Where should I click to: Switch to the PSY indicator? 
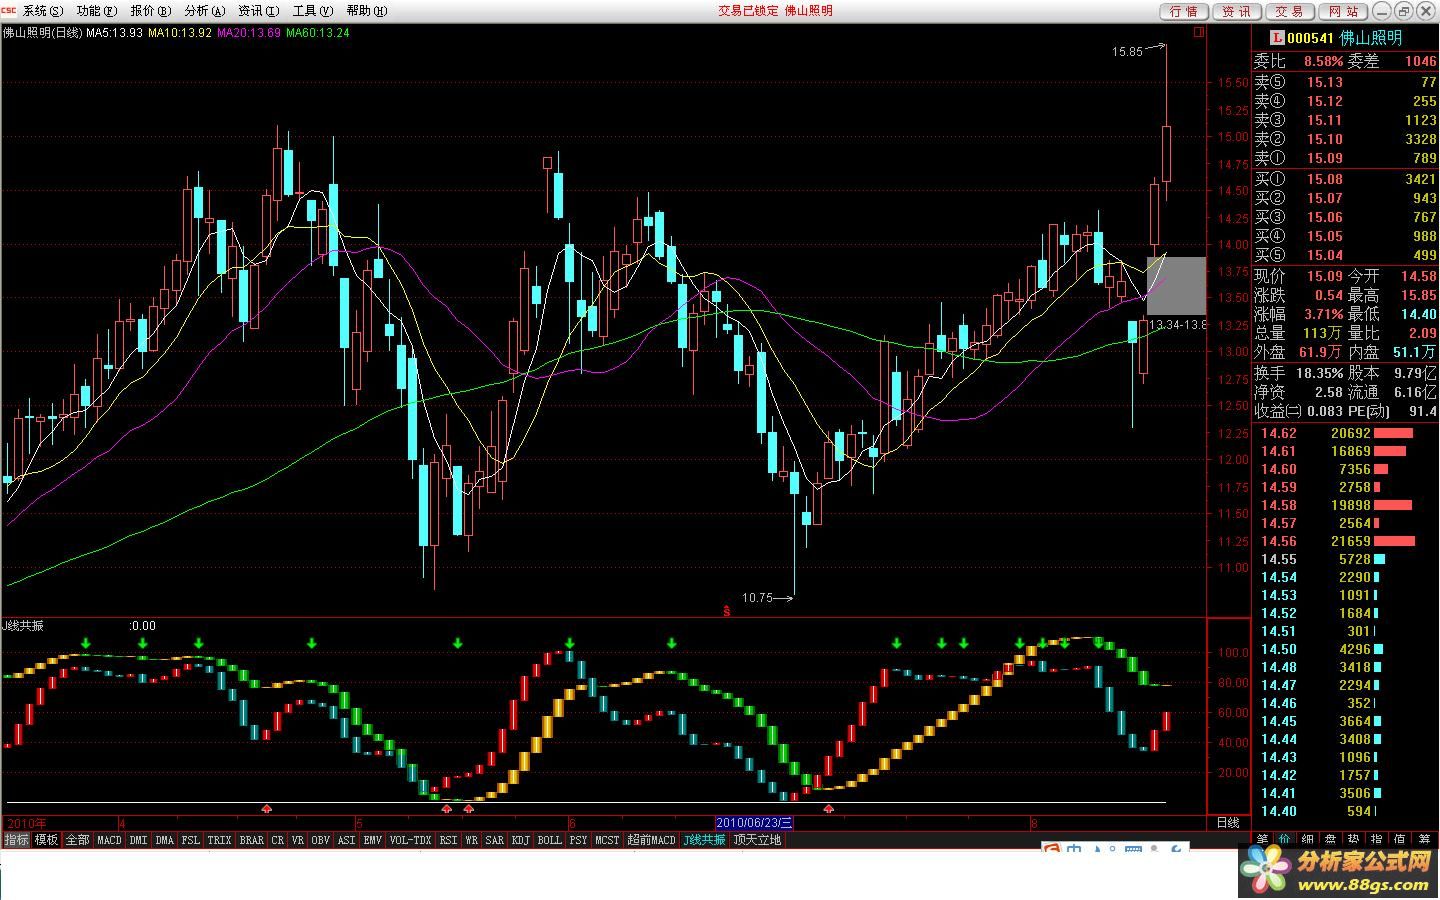tap(579, 840)
